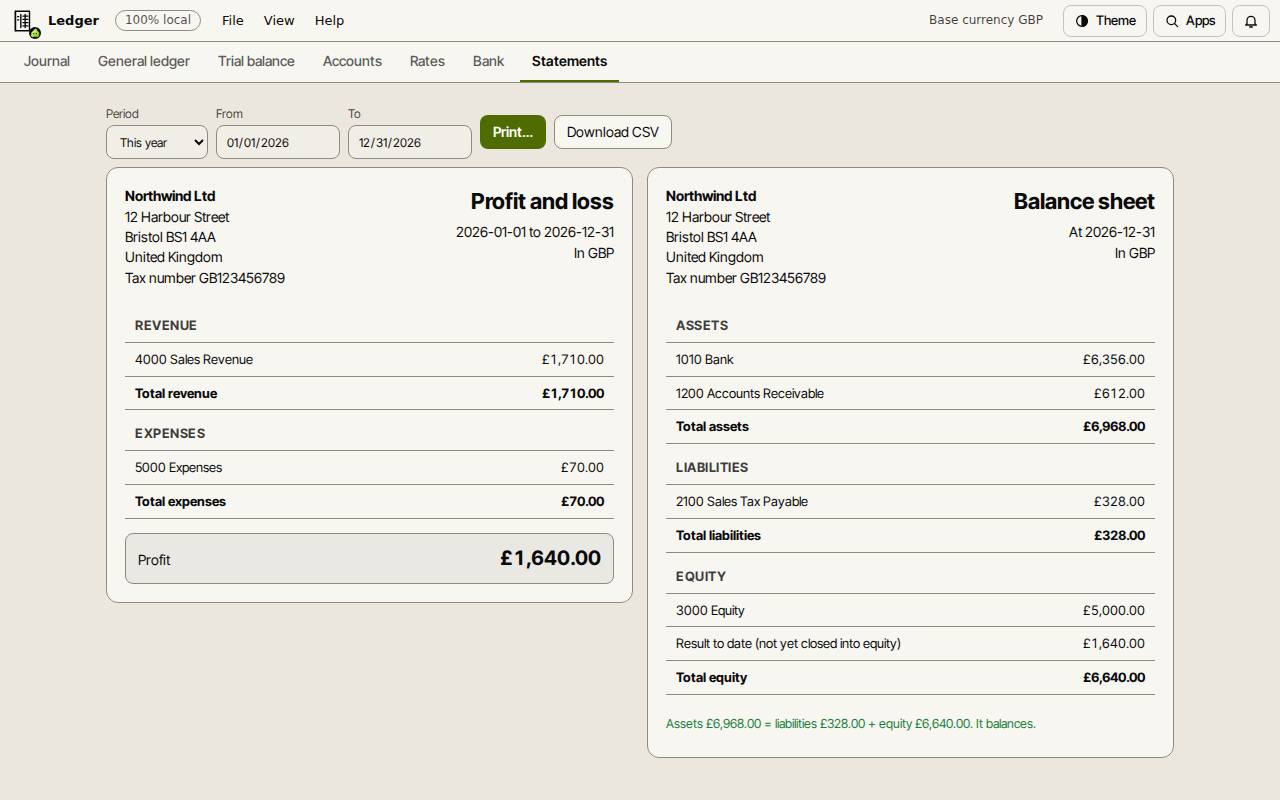Click the 100% local badge
The image size is (1280, 800).
tap(158, 20)
